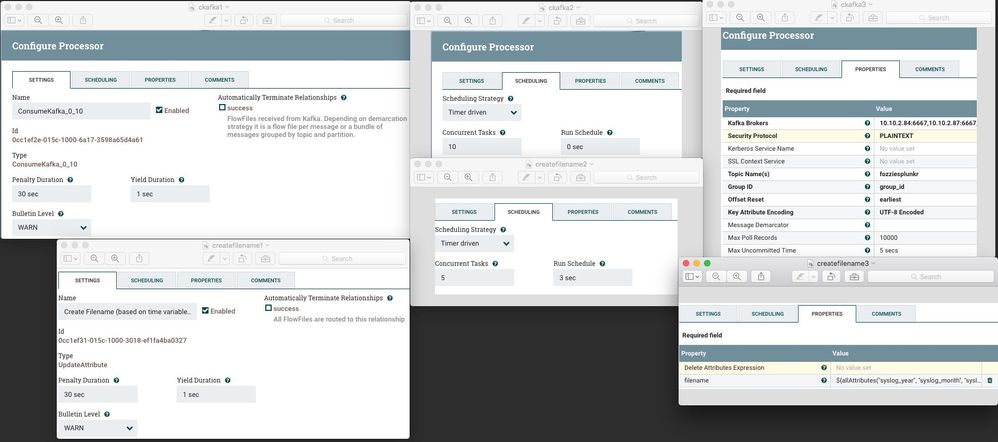Open the markup pen in ckafka1 window

pyautogui.click(x=211, y=20)
